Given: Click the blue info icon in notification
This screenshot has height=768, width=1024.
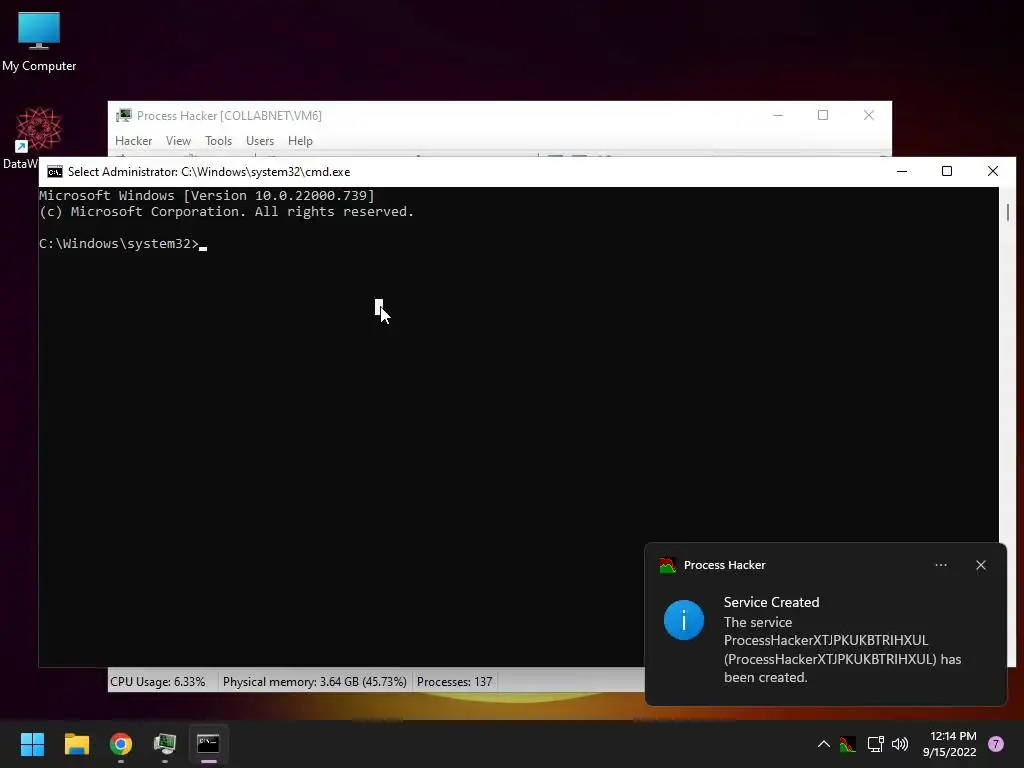Looking at the screenshot, I should click(x=684, y=620).
